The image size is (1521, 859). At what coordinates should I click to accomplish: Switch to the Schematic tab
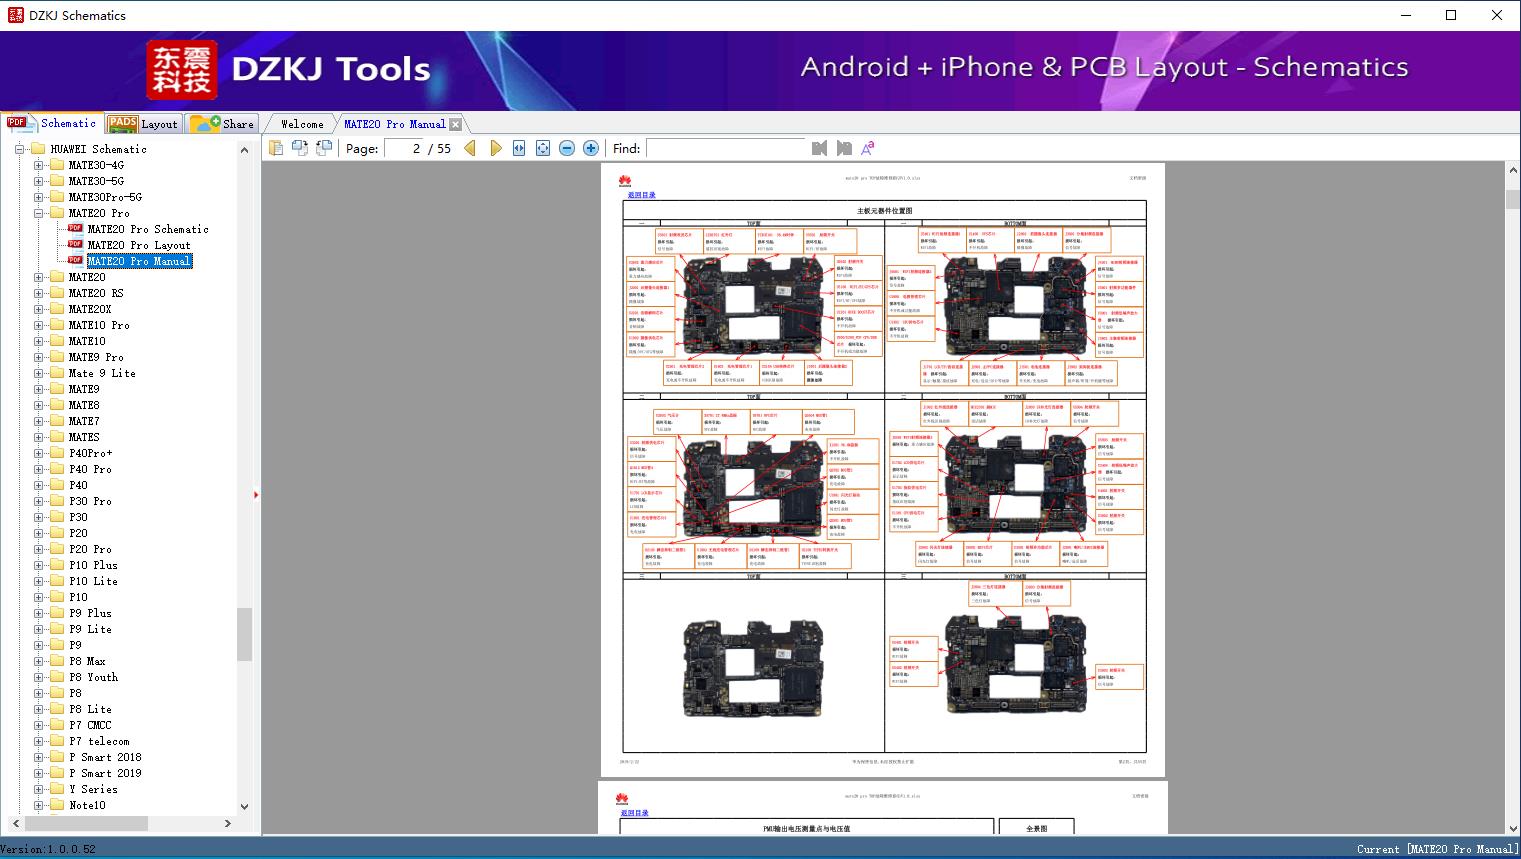[x=52, y=123]
